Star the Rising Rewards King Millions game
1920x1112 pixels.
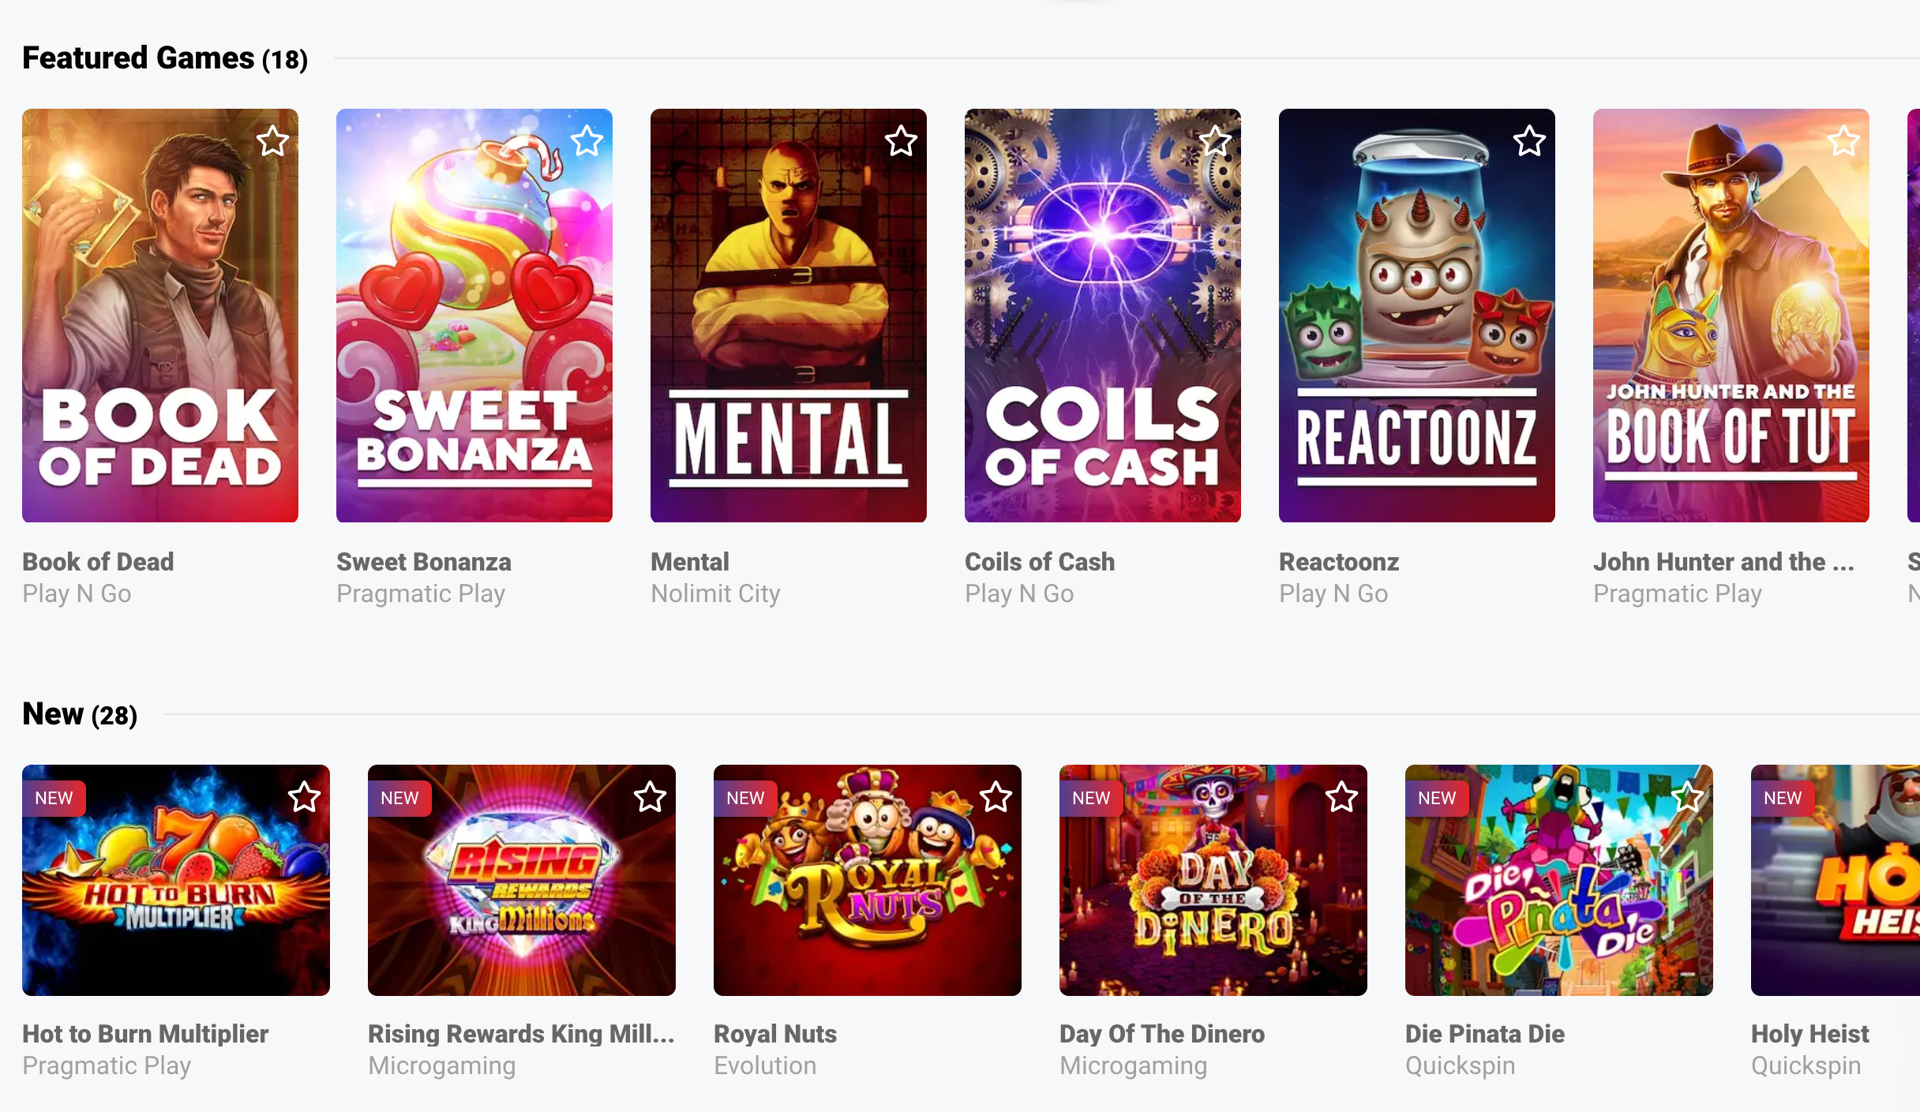(650, 797)
